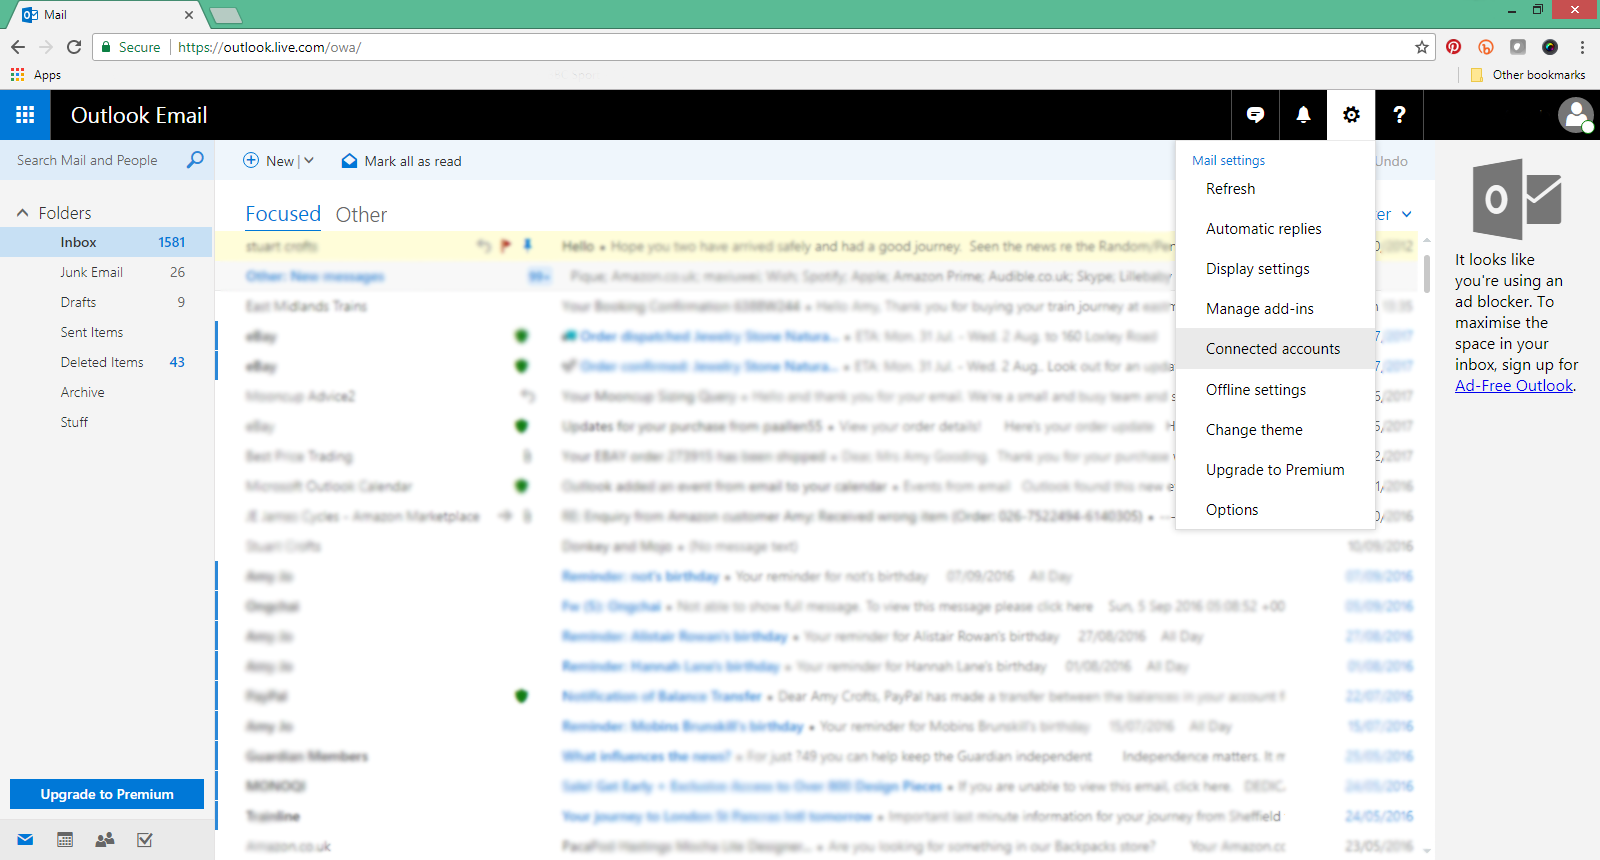1600x860 pixels.
Task: Click the Skype chat icon in header
Action: click(x=1255, y=115)
